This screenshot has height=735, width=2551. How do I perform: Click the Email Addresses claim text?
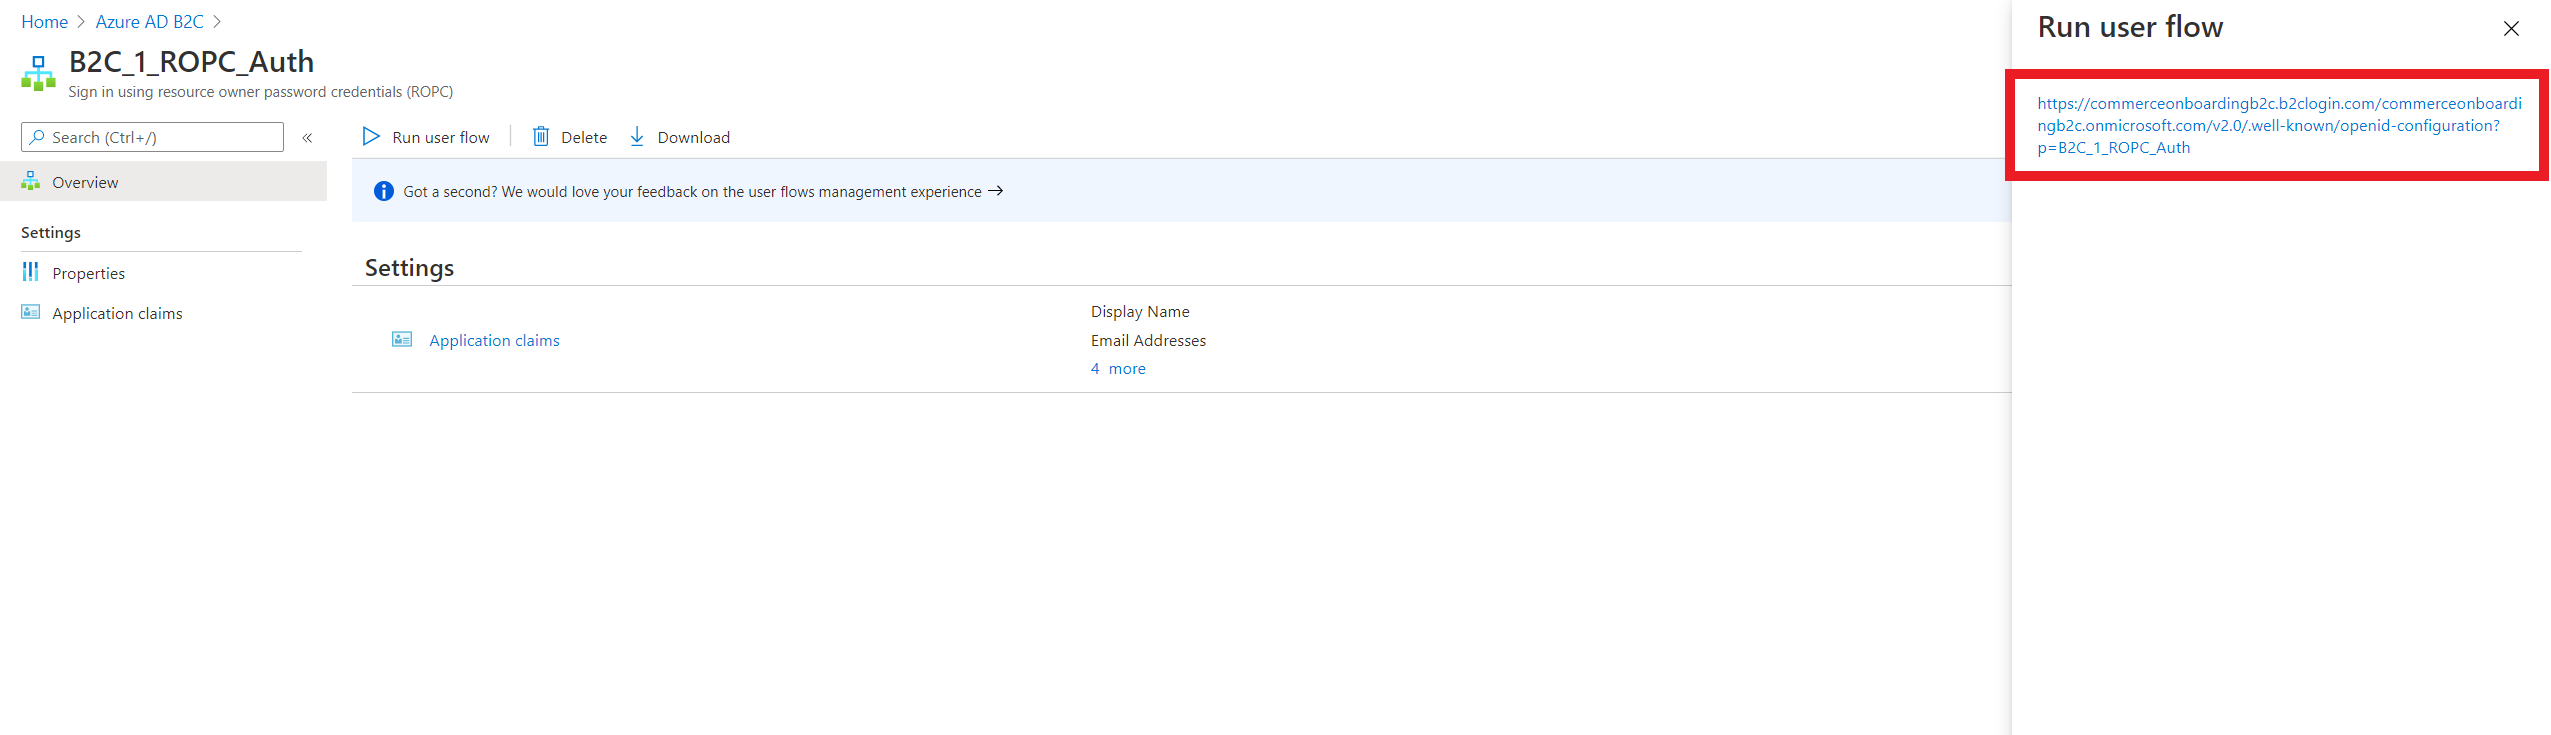1148,341
